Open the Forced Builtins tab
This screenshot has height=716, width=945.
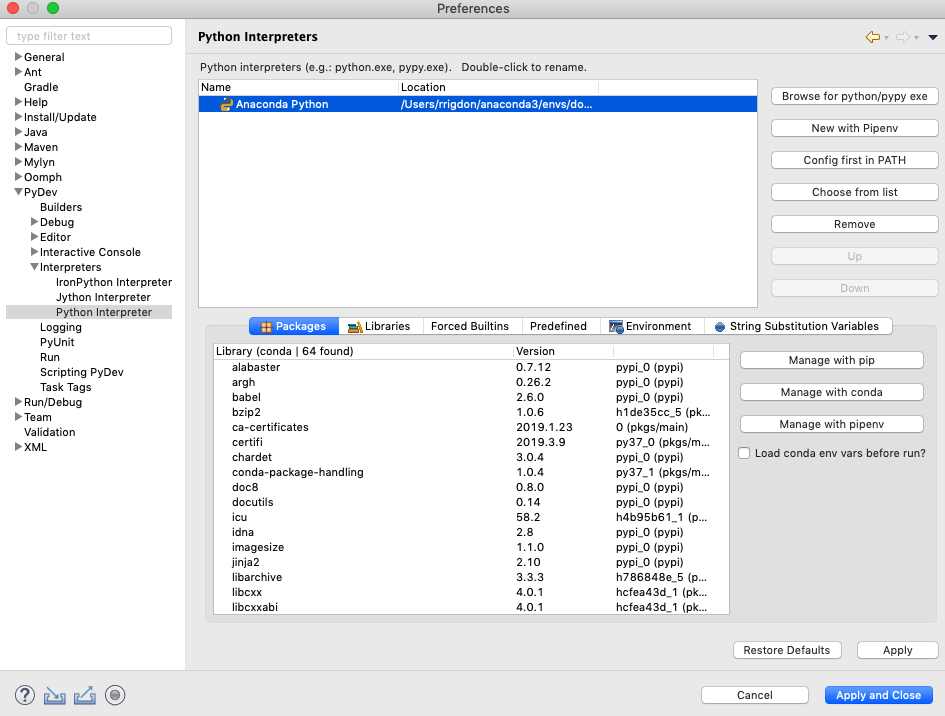(470, 326)
